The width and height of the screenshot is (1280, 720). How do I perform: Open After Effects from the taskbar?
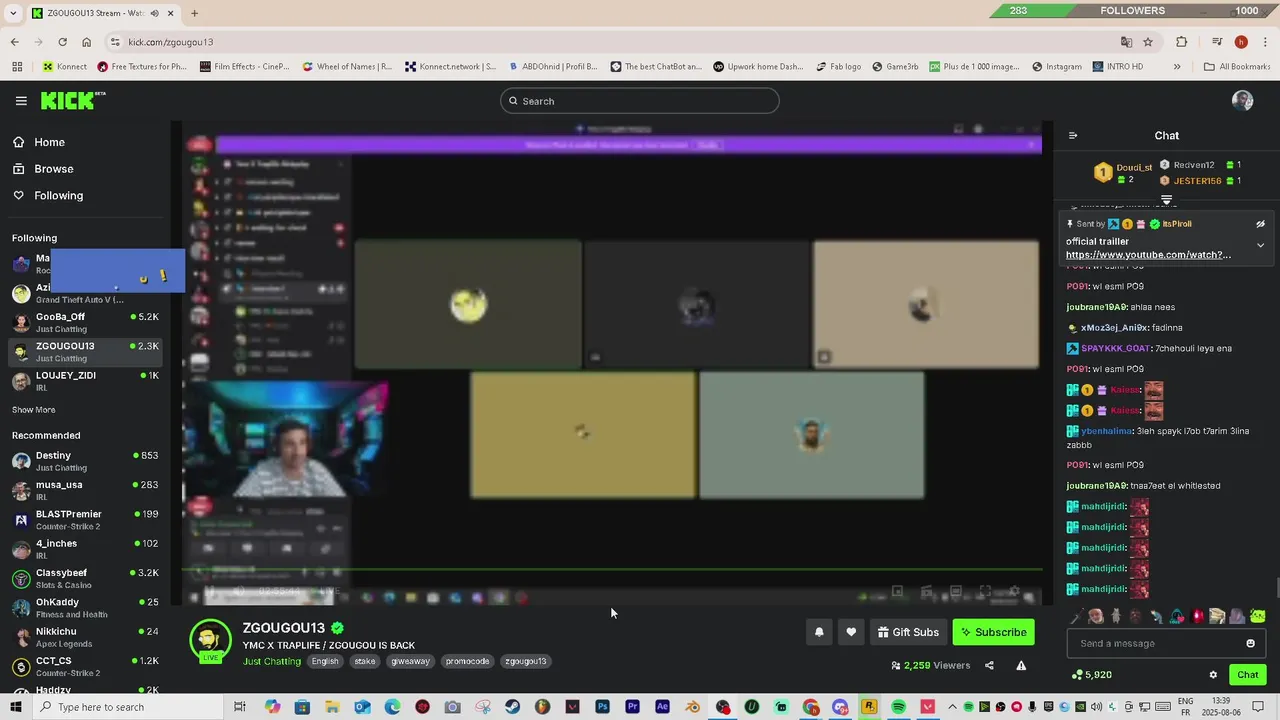[662, 707]
